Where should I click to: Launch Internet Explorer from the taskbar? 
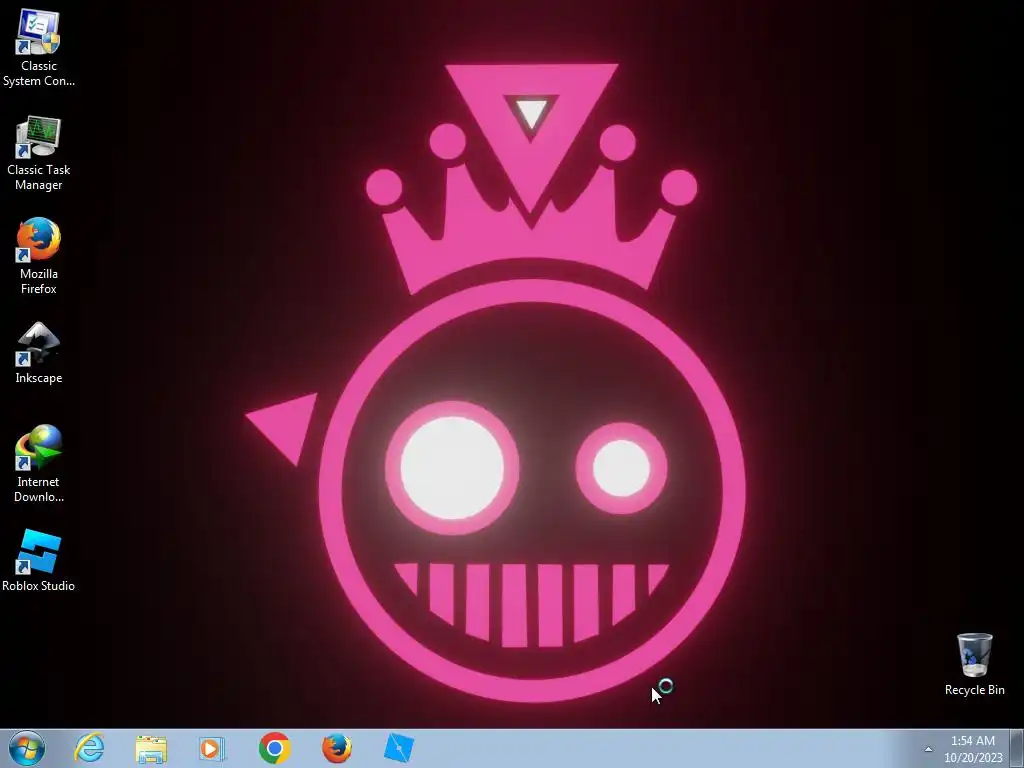(x=89, y=748)
